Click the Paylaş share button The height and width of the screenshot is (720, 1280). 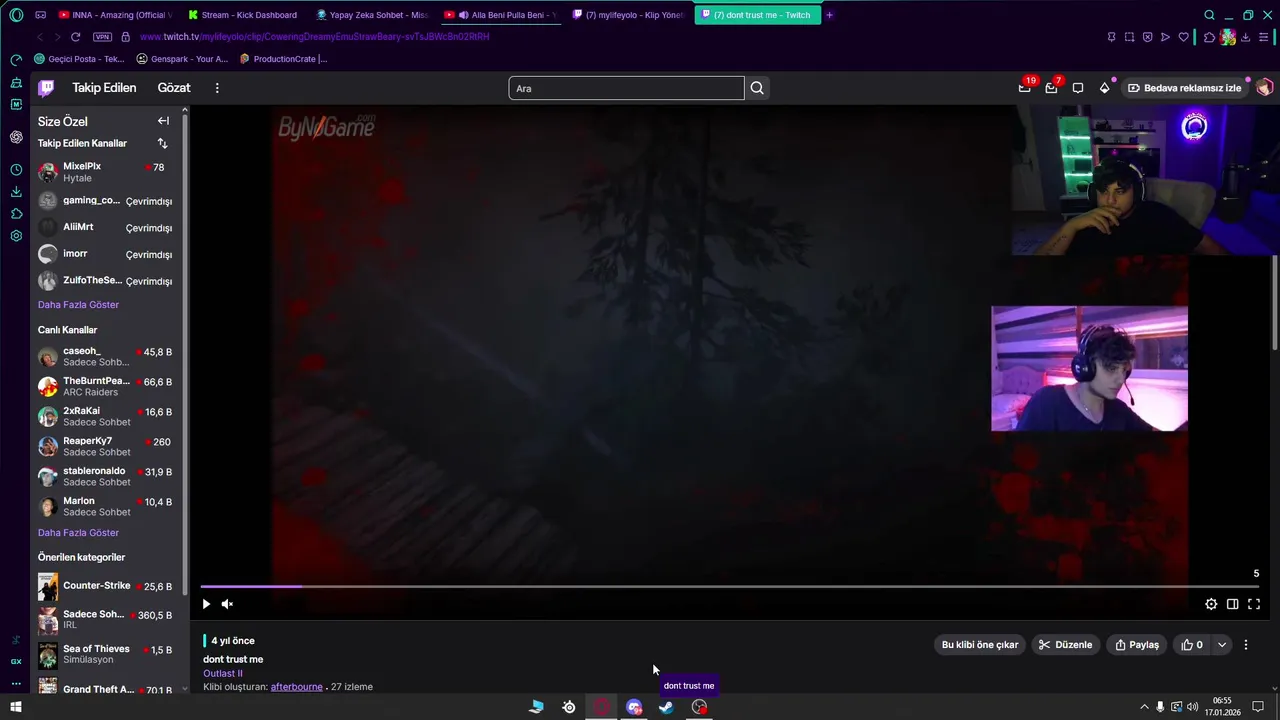[x=1137, y=645]
